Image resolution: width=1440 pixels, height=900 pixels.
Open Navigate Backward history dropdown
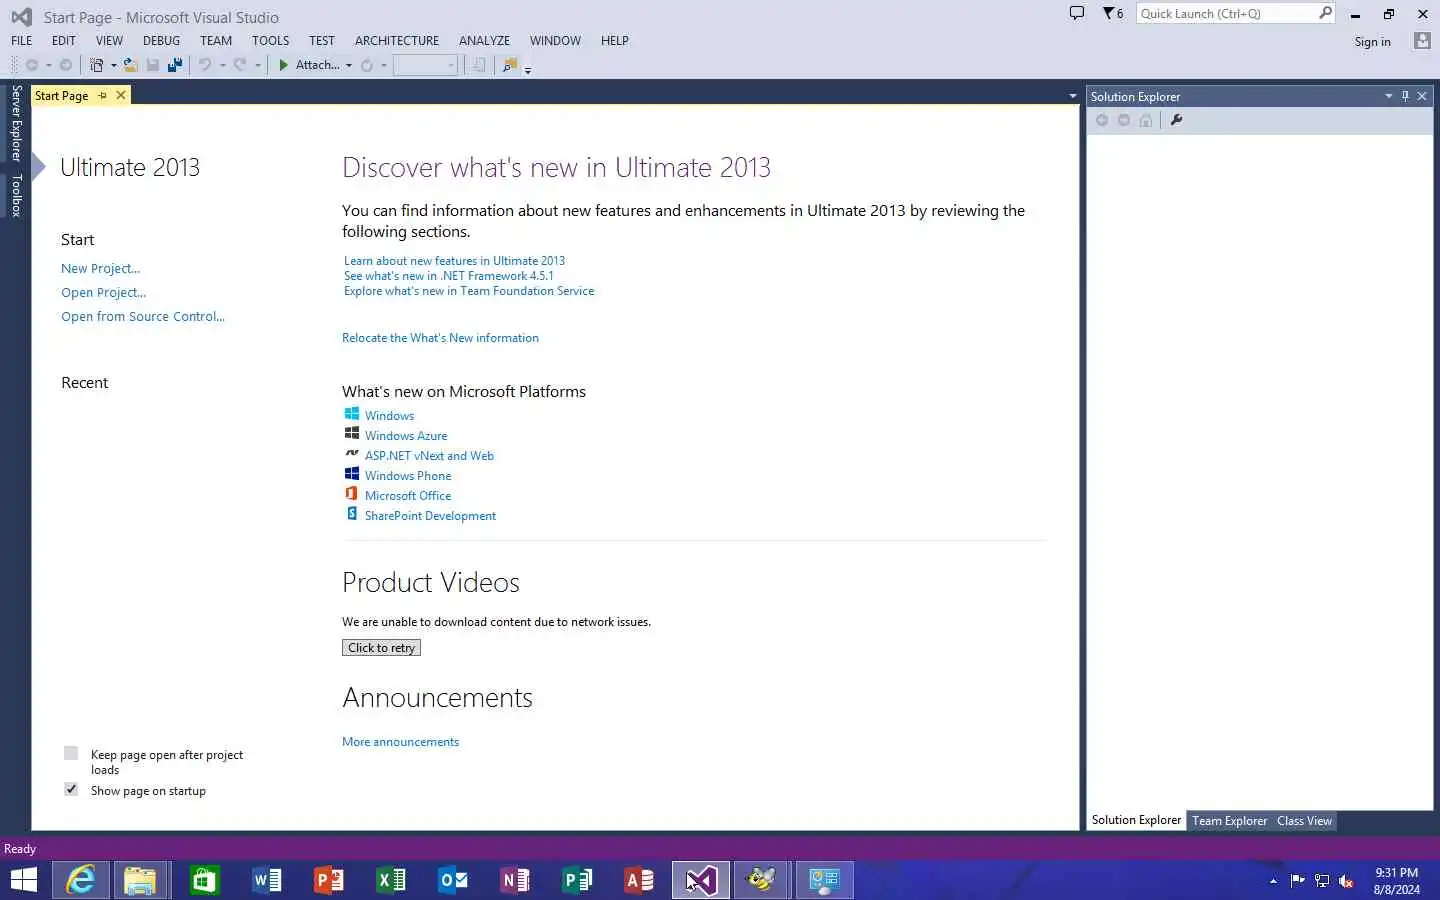point(48,66)
